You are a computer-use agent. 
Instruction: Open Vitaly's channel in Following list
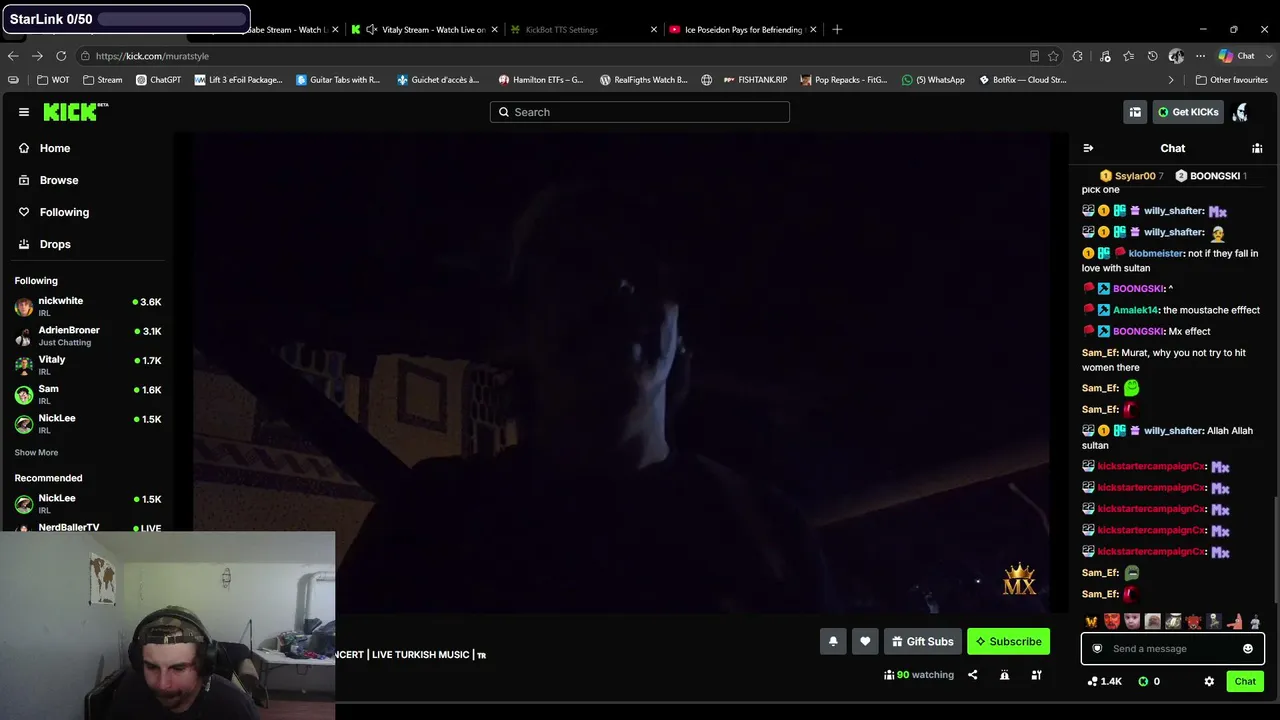coord(88,364)
